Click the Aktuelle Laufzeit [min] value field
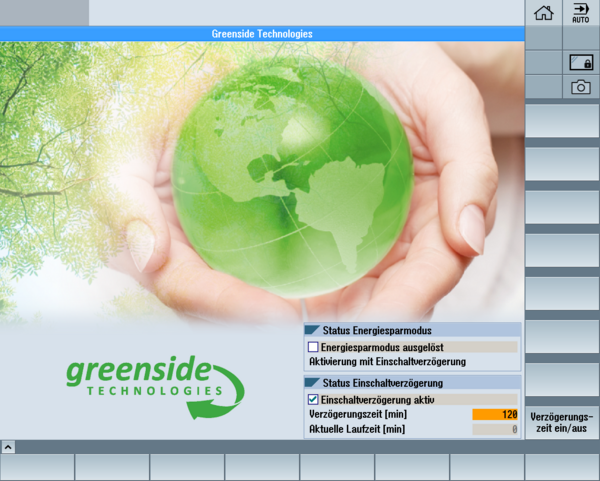The width and height of the screenshot is (600, 481). 495,429
